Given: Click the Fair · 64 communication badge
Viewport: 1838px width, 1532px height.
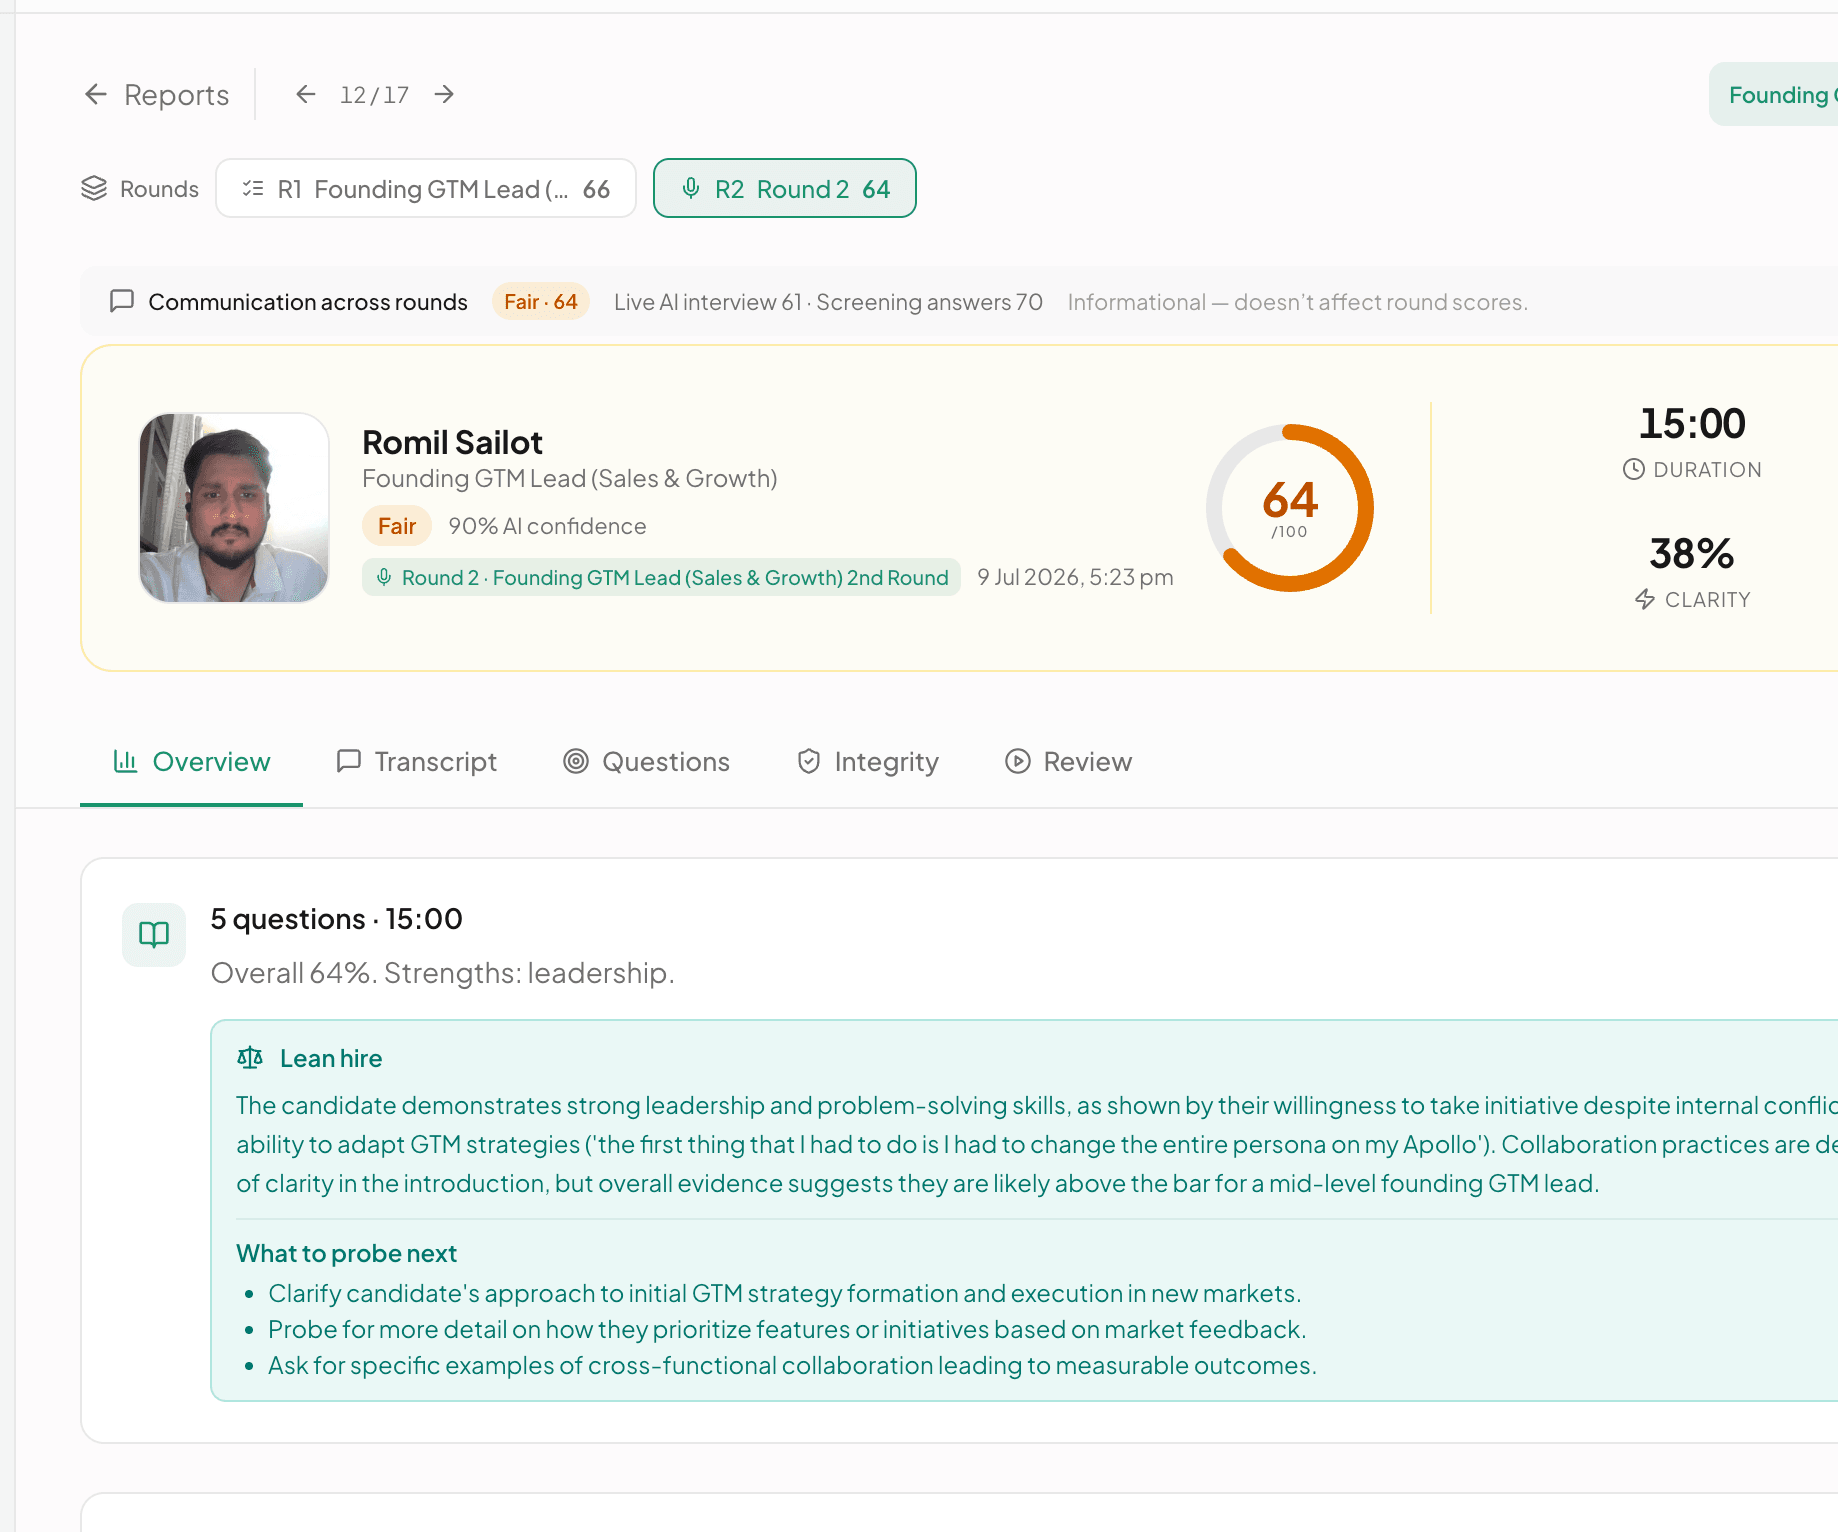Looking at the screenshot, I should [x=541, y=302].
